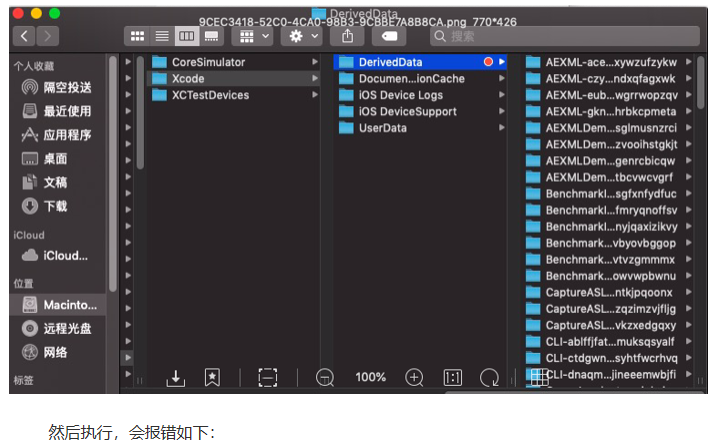Click the 1:1 actual size icon

click(453, 378)
